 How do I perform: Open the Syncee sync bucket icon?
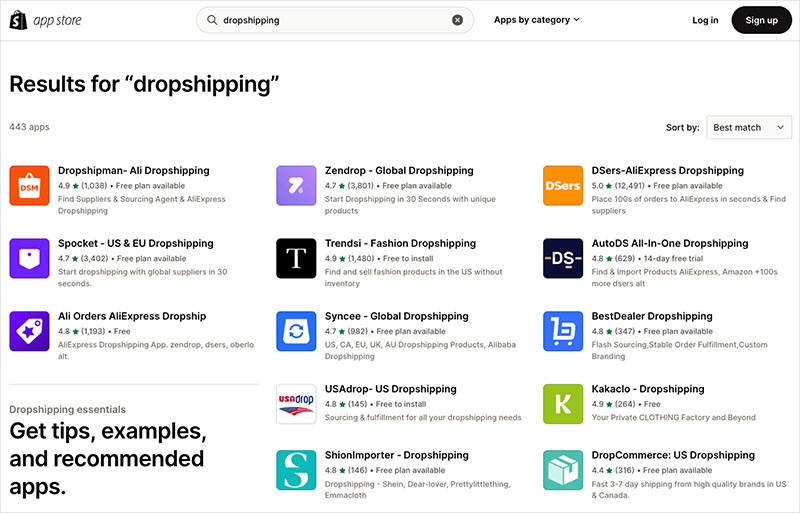296,331
